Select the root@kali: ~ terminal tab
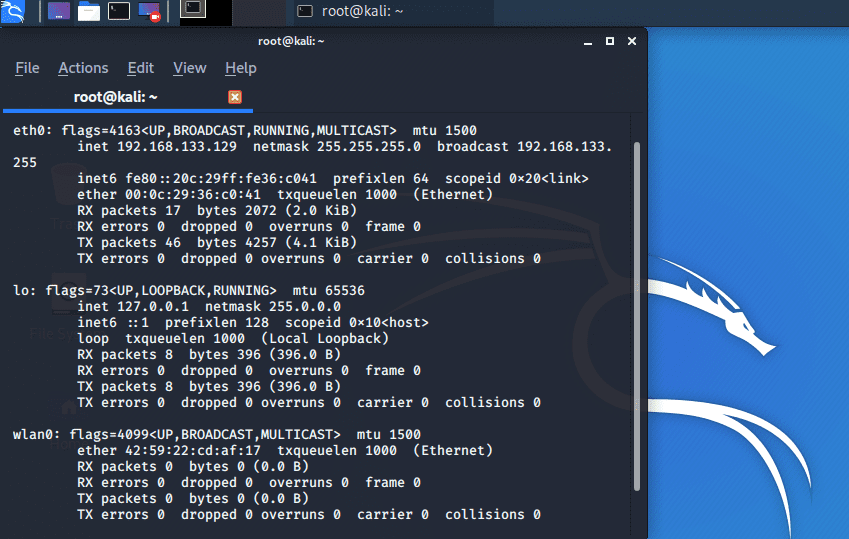The height and width of the screenshot is (539, 849). (115, 97)
